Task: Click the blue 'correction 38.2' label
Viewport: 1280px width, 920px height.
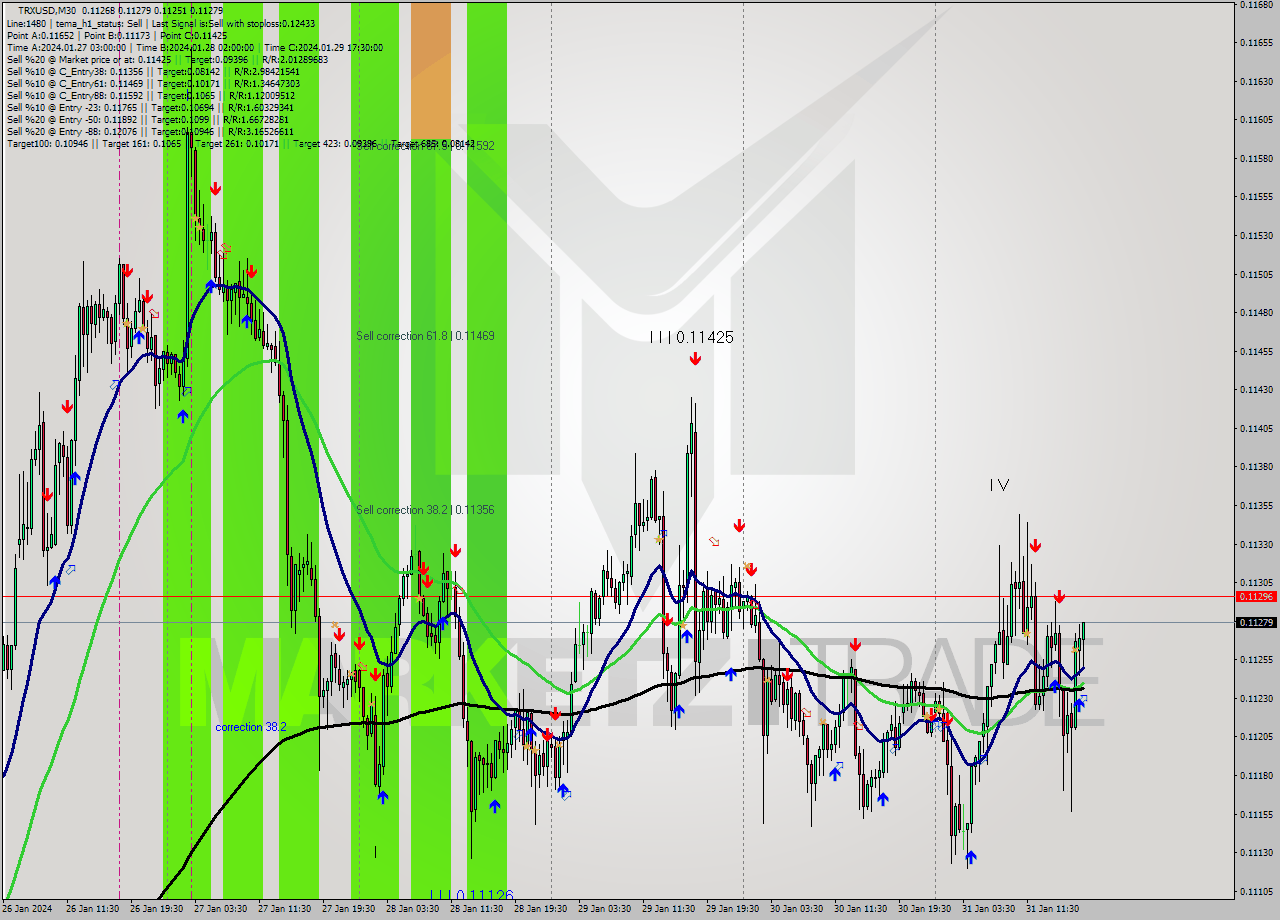Action: (x=251, y=727)
